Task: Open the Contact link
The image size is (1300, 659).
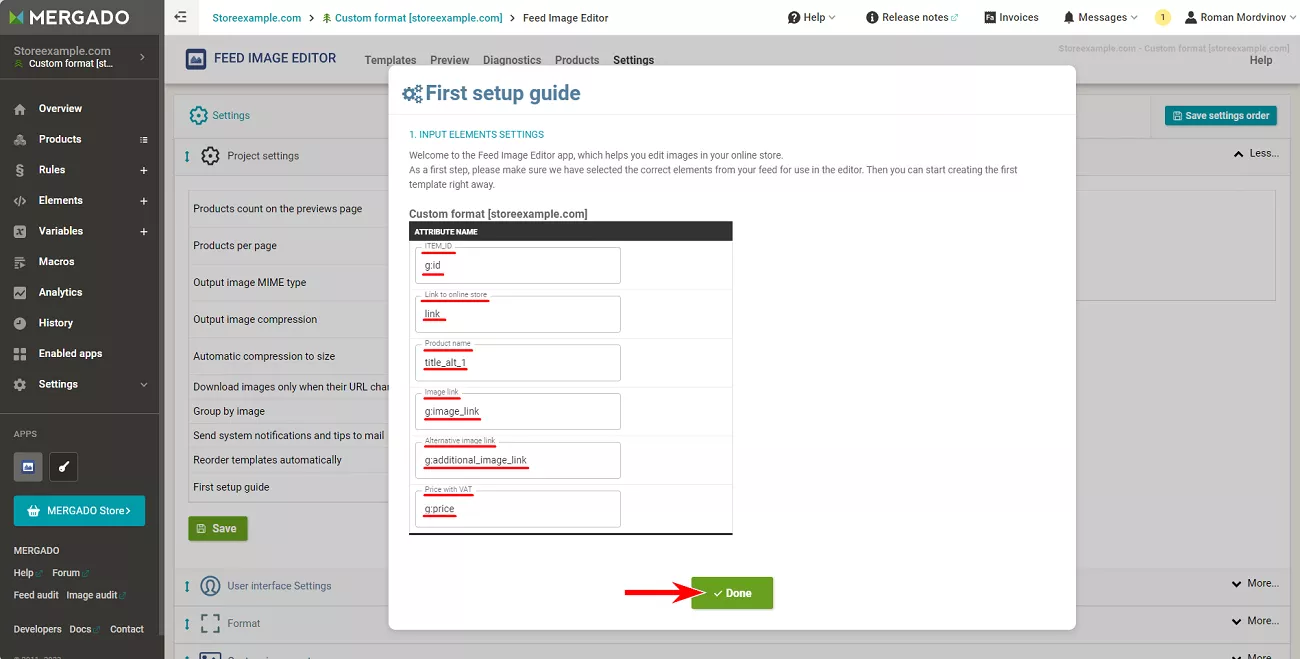Action: (127, 629)
